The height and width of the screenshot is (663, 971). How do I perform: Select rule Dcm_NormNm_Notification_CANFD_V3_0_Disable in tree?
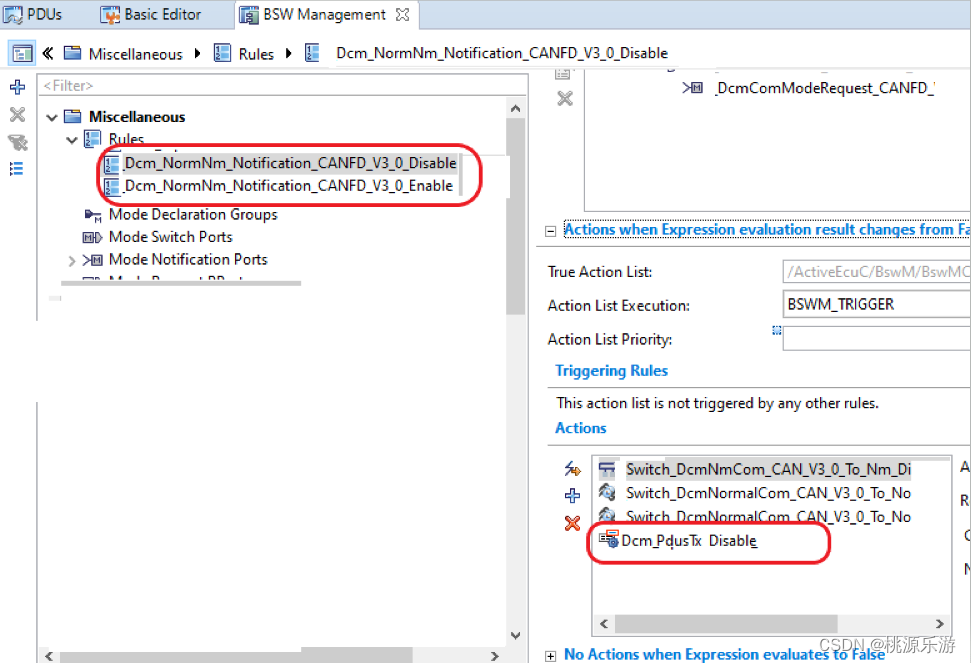pos(290,163)
